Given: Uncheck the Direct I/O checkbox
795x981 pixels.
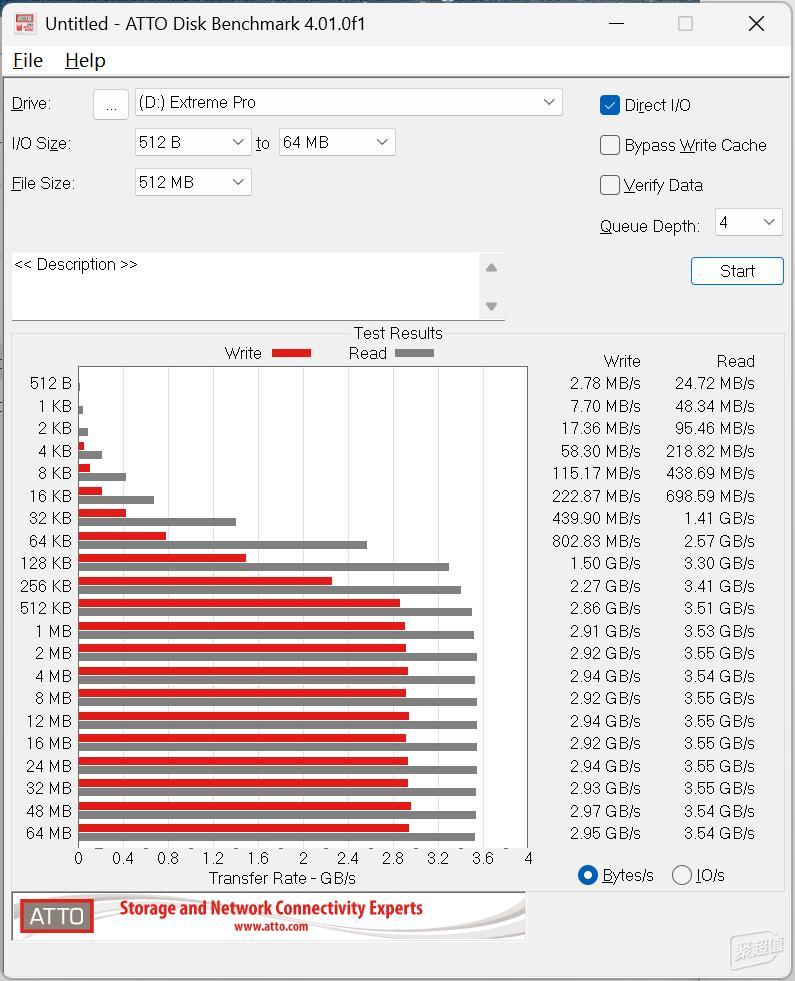Looking at the screenshot, I should click(609, 105).
